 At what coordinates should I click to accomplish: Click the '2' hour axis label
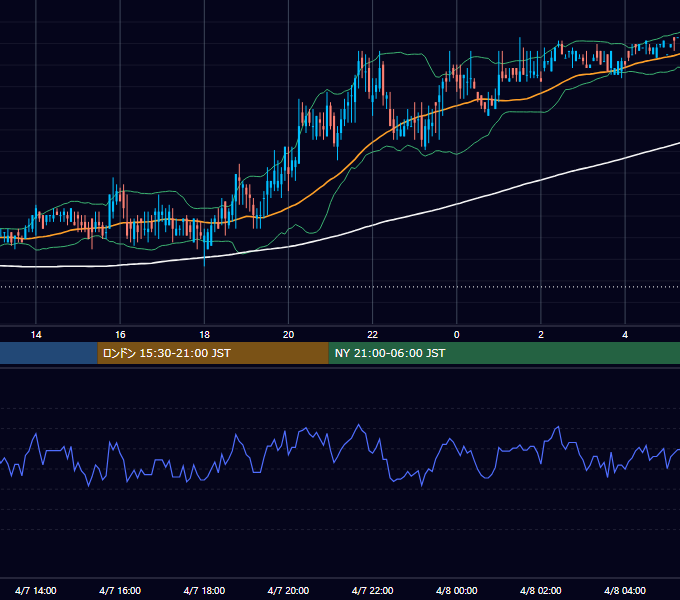click(541, 335)
